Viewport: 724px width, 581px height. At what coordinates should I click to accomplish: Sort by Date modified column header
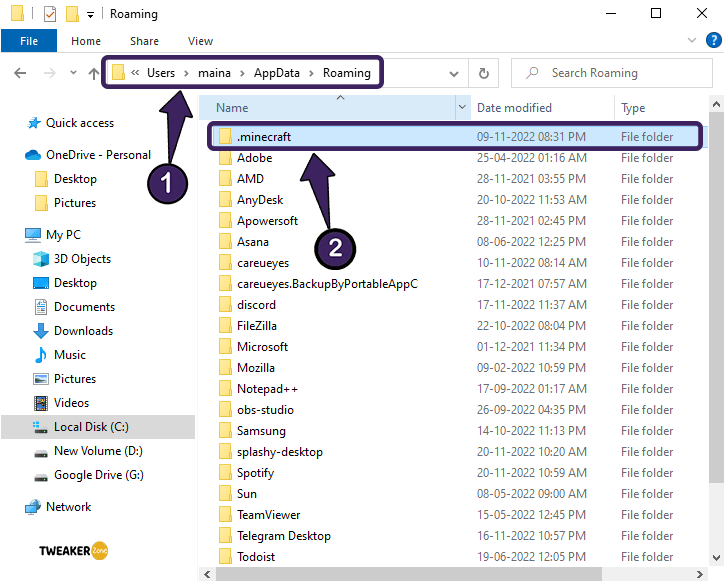point(514,108)
